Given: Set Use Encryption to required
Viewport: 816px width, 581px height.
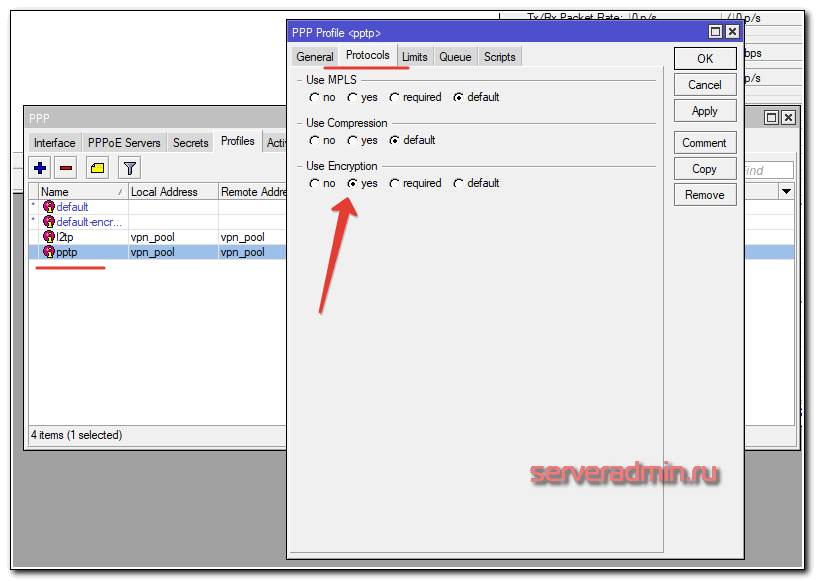Looking at the screenshot, I should [x=394, y=184].
